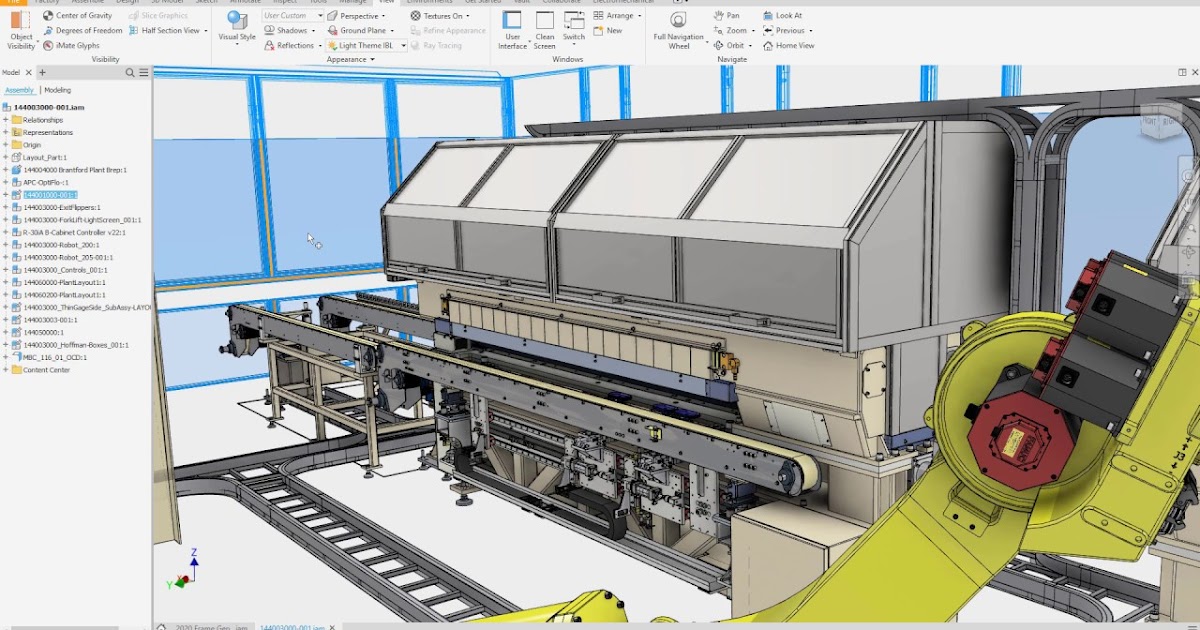Click the Textures On icon
This screenshot has width=1200, height=630.
[x=415, y=16]
